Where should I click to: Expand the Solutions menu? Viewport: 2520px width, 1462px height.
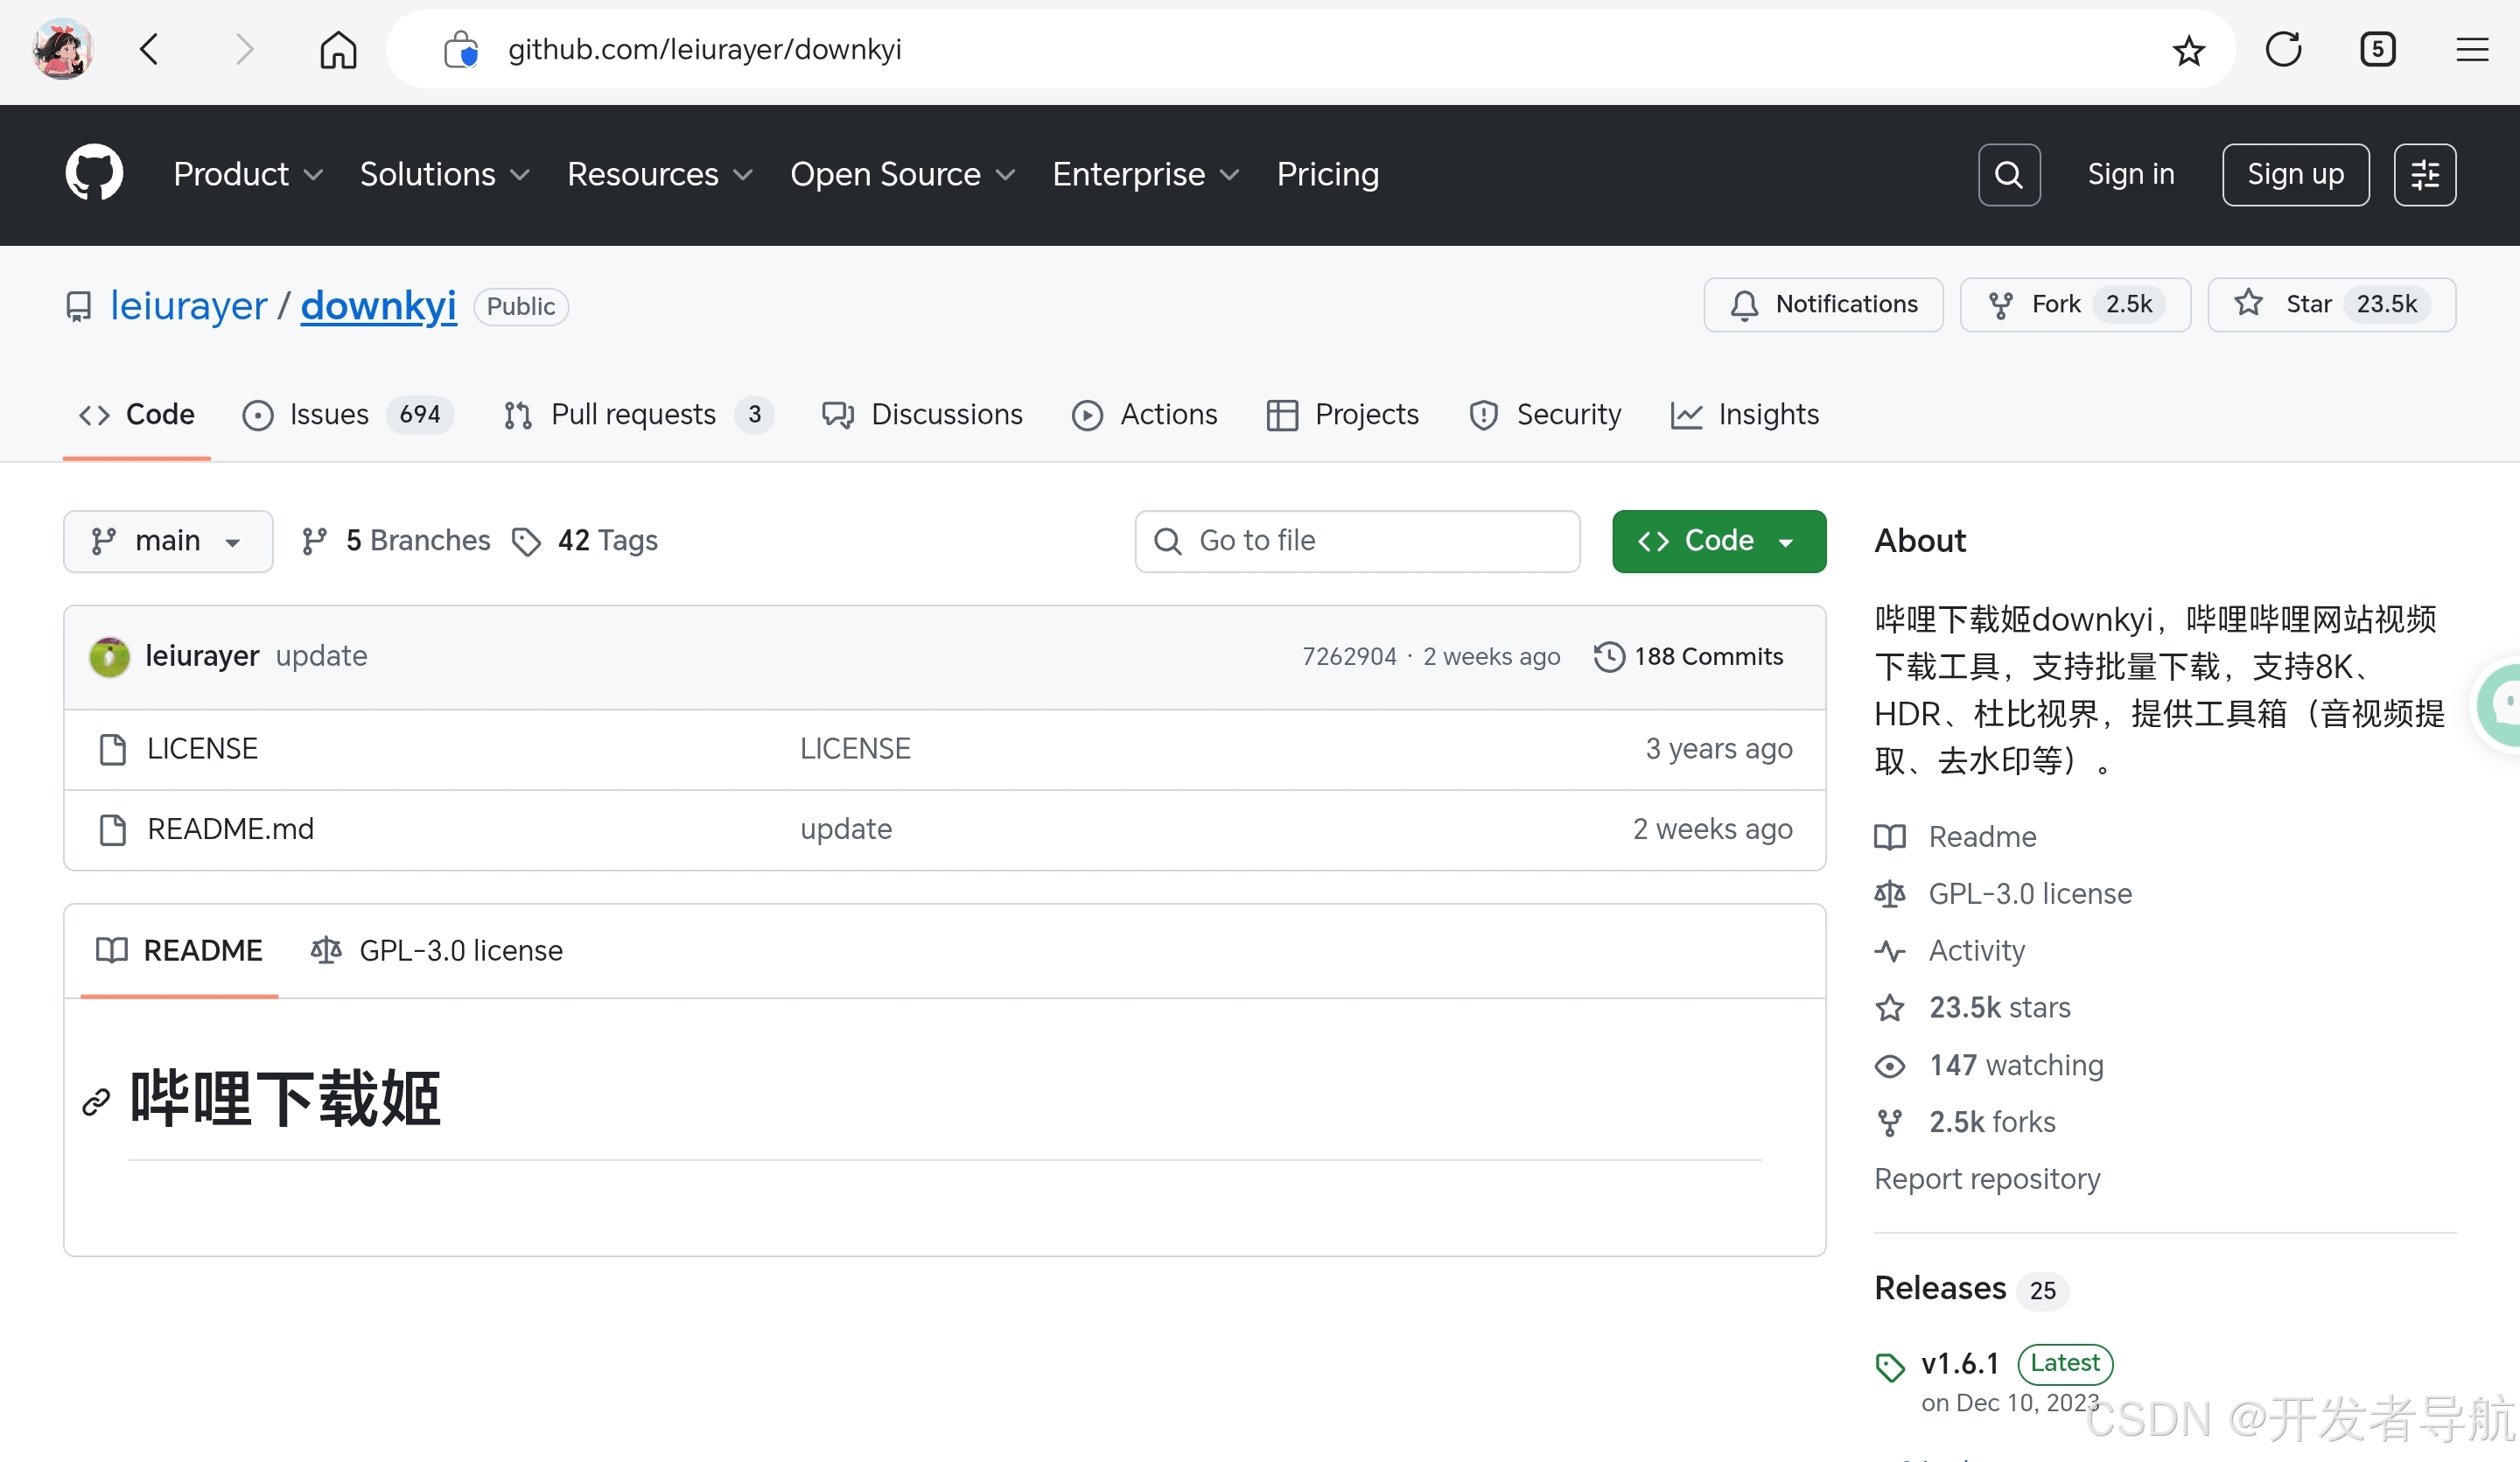(445, 175)
